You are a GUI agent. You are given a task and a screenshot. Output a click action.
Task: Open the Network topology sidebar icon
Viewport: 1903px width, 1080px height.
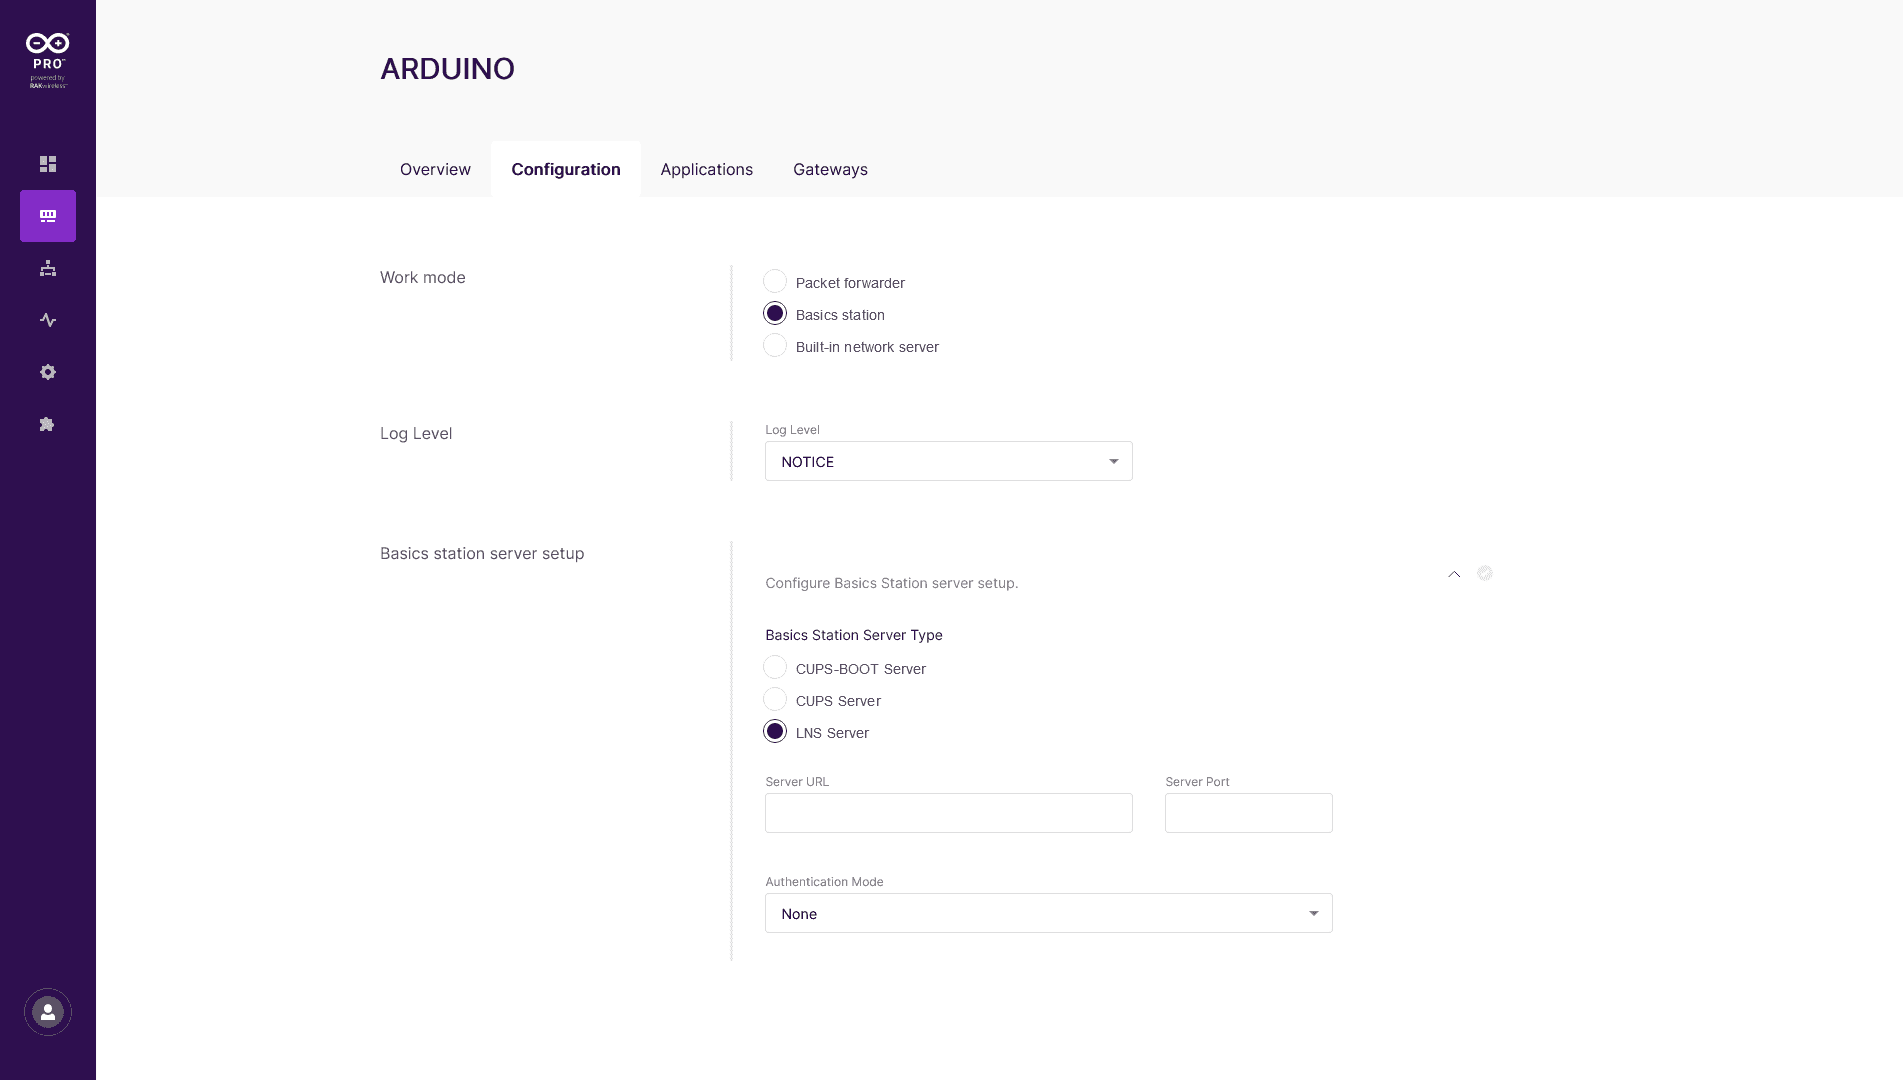click(x=48, y=268)
